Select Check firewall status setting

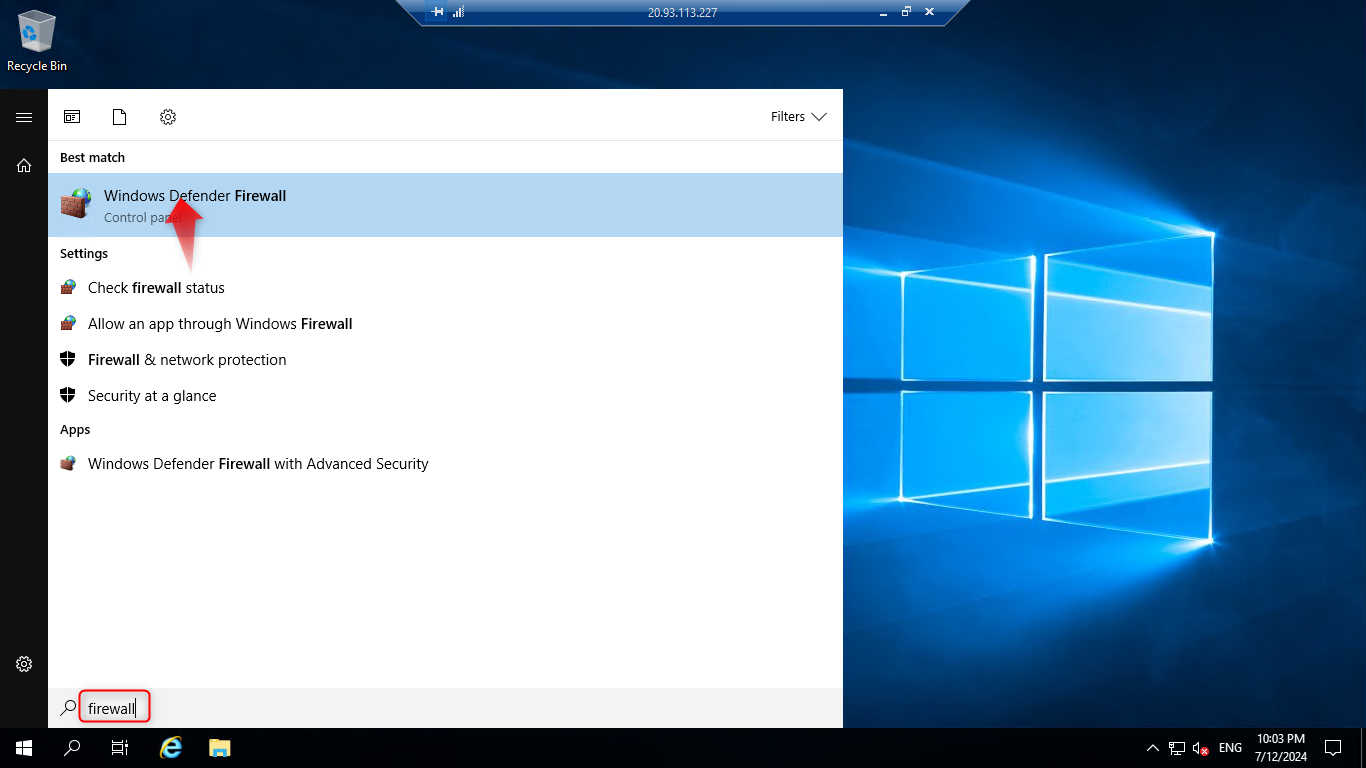point(156,288)
